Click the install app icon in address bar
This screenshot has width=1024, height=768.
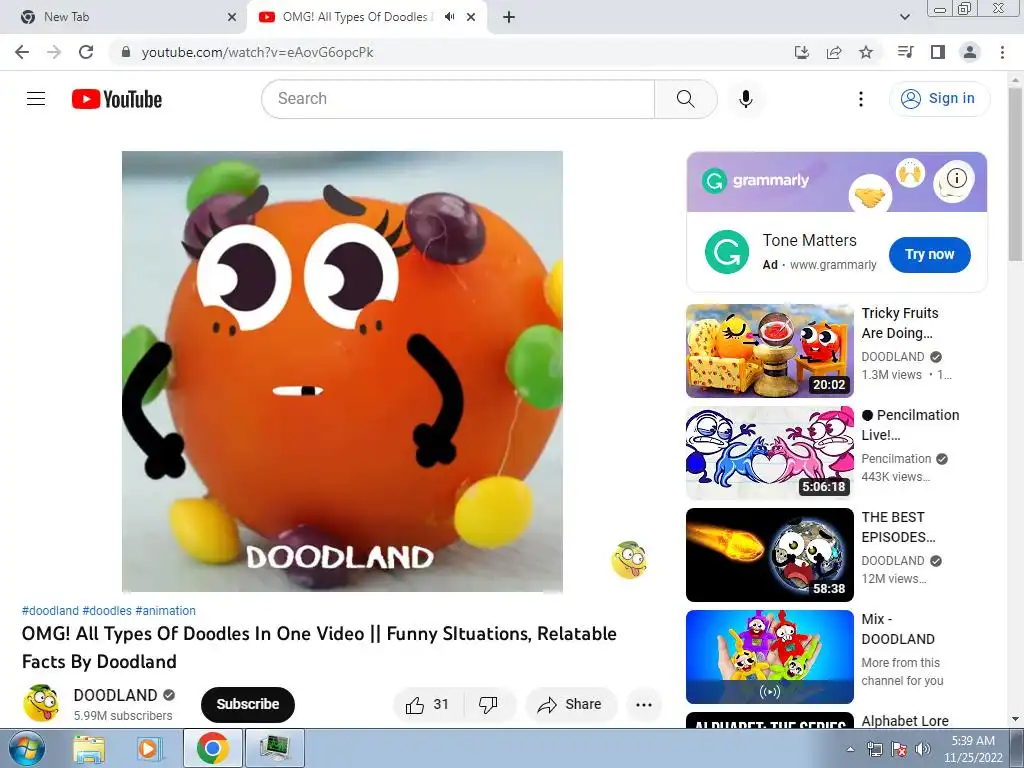coord(802,52)
